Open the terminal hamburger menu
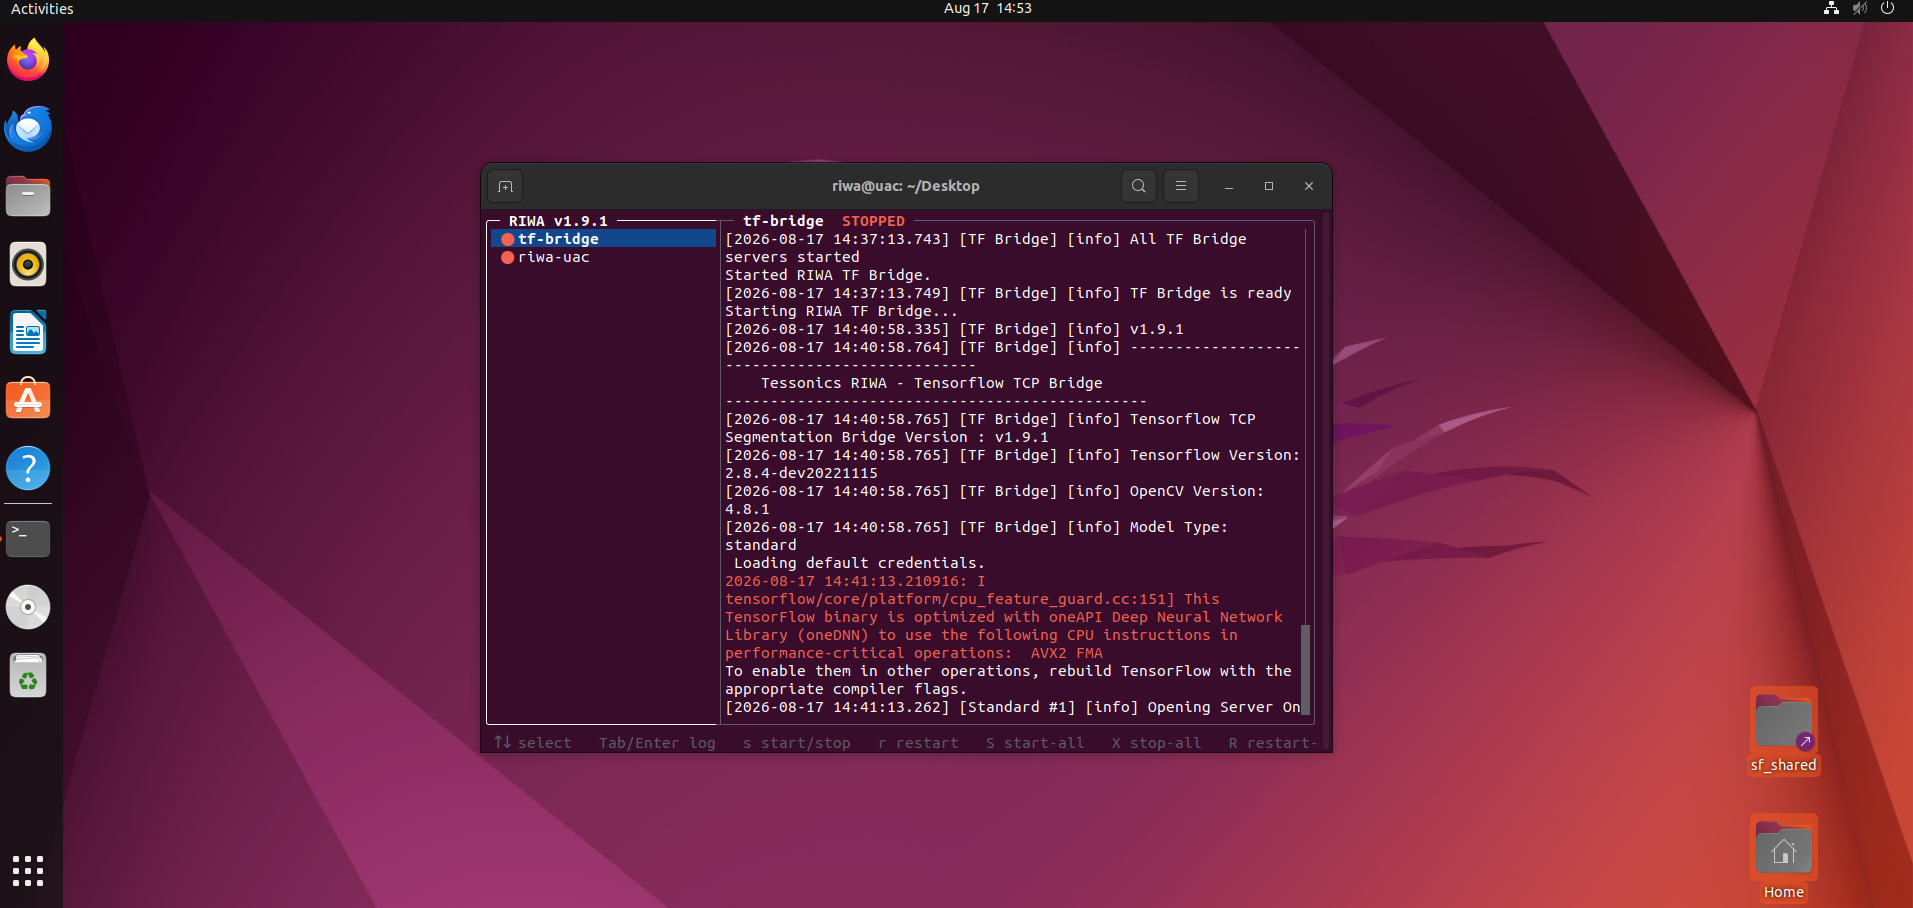The height and width of the screenshot is (908, 1913). tap(1181, 186)
